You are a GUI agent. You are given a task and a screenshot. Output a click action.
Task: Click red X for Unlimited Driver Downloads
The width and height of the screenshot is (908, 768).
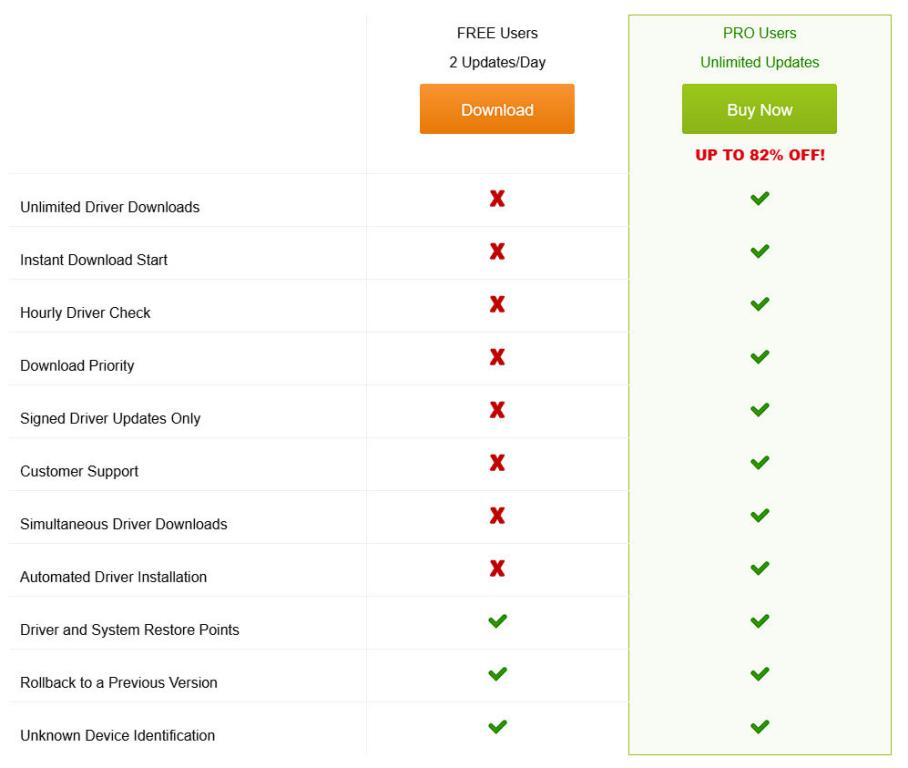coord(497,199)
